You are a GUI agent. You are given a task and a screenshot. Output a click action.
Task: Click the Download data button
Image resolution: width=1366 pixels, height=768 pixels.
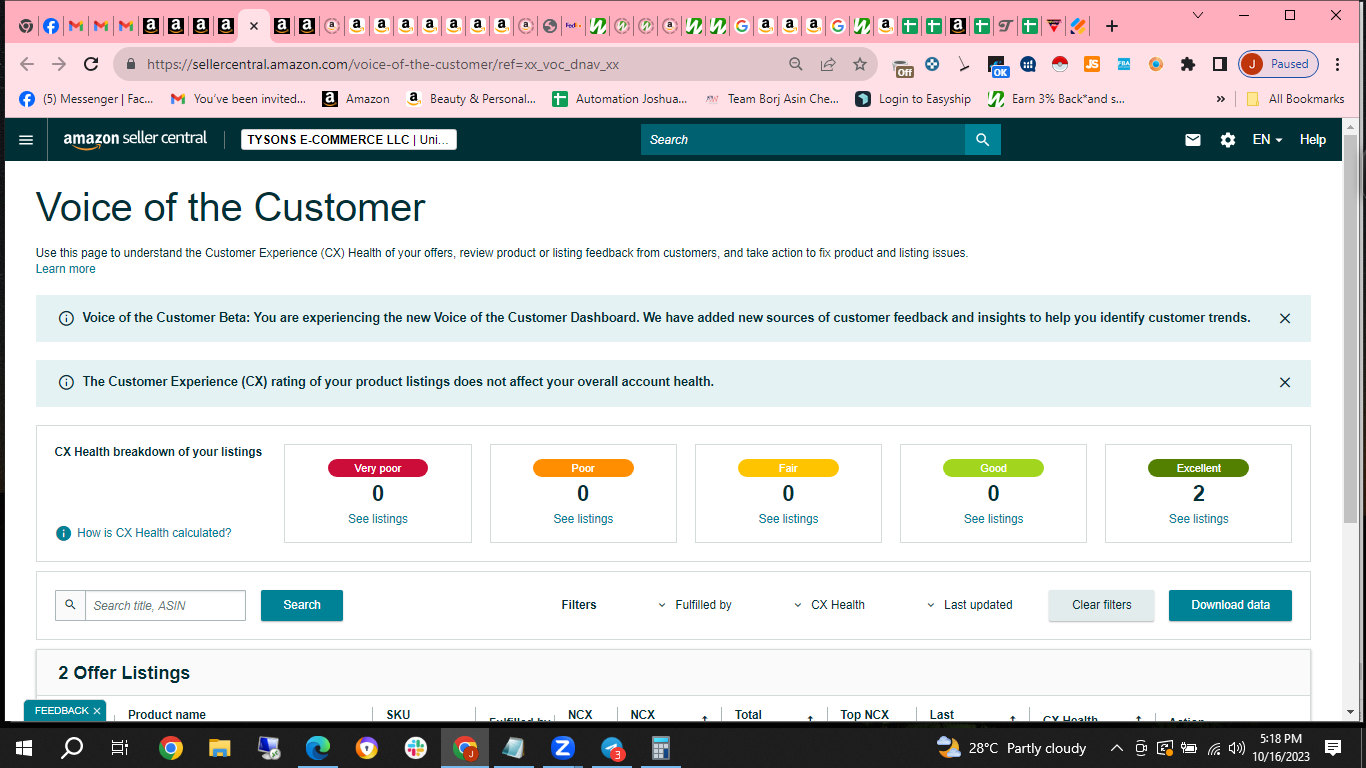click(x=1230, y=605)
